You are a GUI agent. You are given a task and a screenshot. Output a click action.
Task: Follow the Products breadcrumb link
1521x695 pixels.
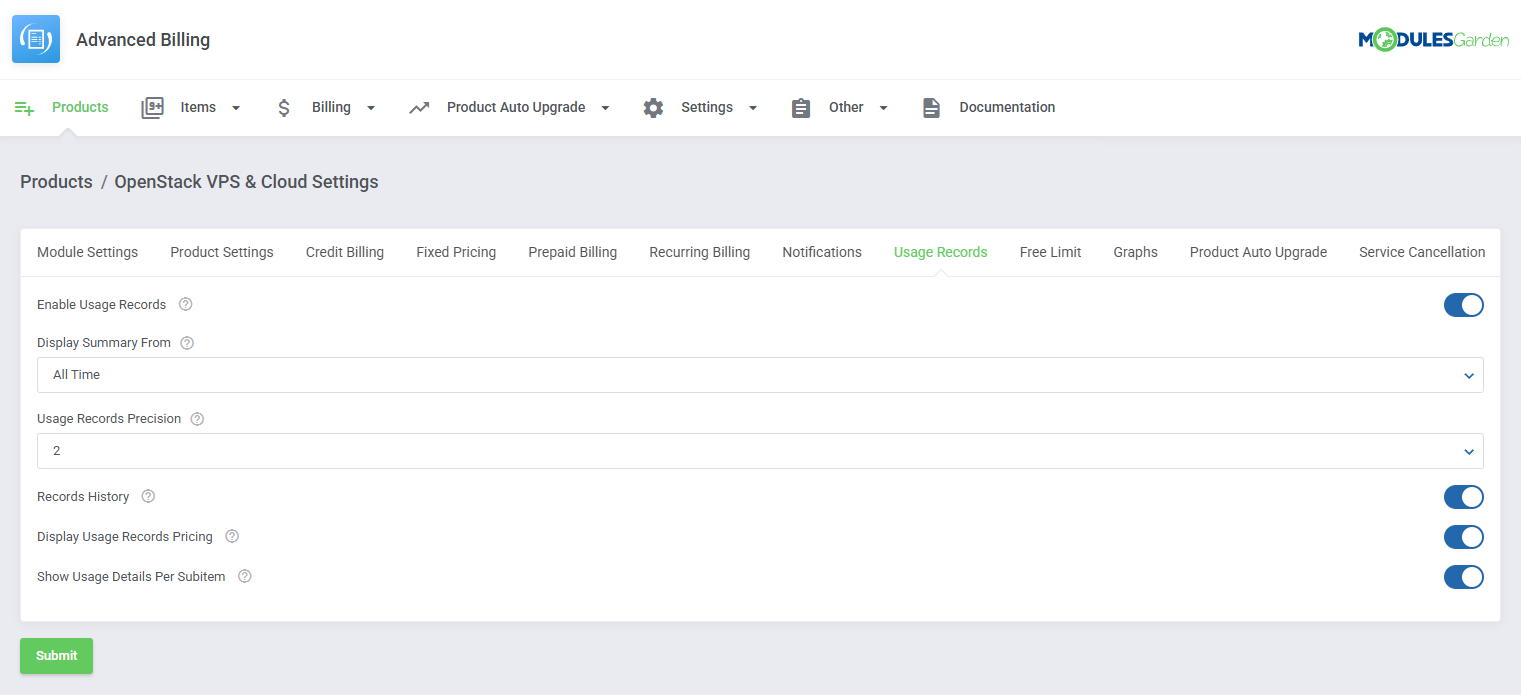pyautogui.click(x=56, y=181)
